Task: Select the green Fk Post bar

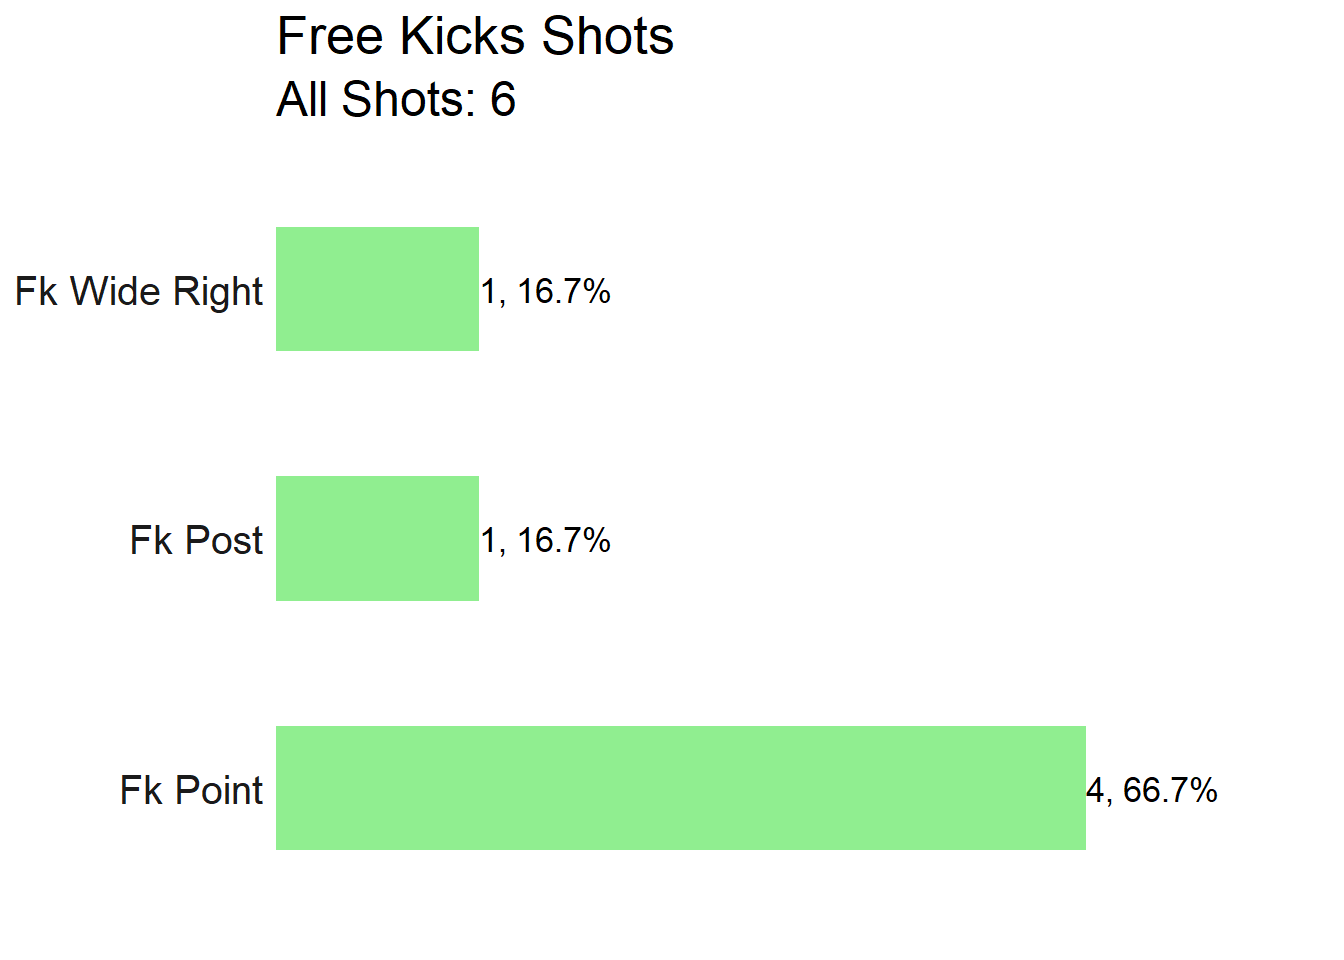Action: (377, 538)
